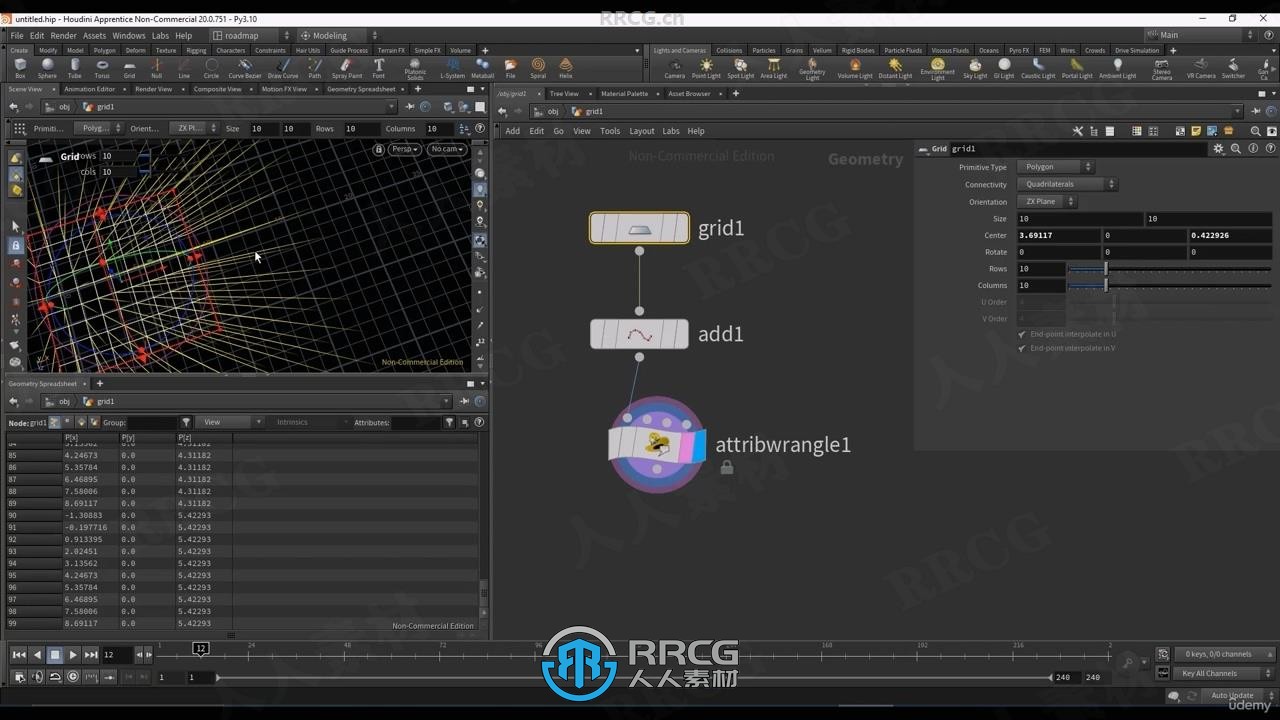Screen dimensions: 1280x720
Task: Select the Draw Curve shelf tool
Action: coord(283,68)
